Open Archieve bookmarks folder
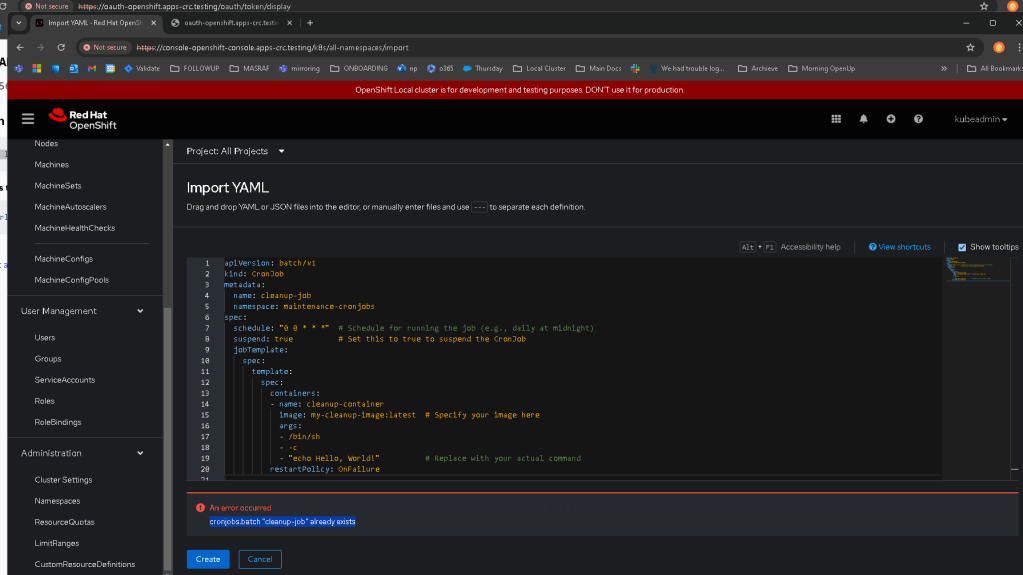1023x575 pixels. tap(757, 69)
